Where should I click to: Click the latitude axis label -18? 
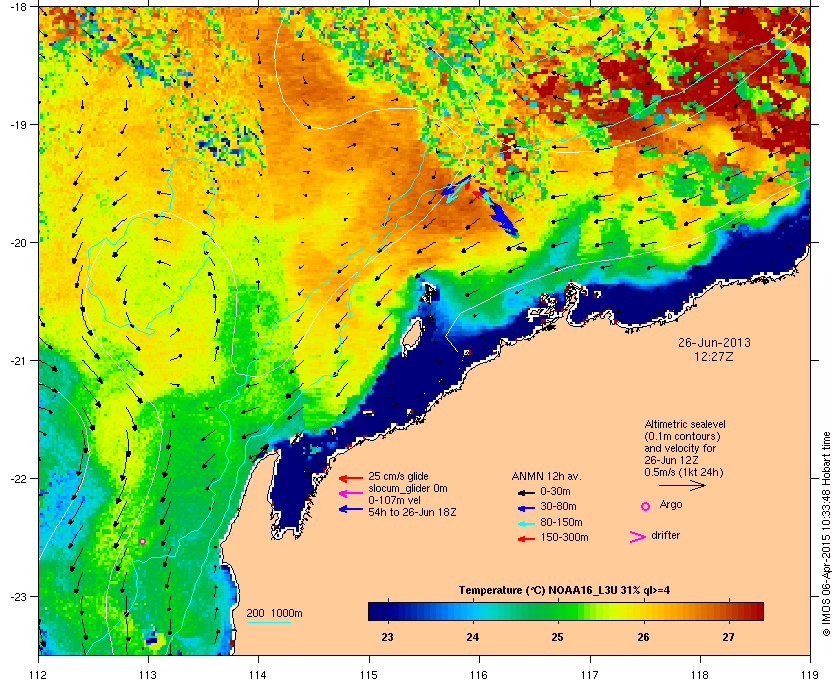coord(18,7)
